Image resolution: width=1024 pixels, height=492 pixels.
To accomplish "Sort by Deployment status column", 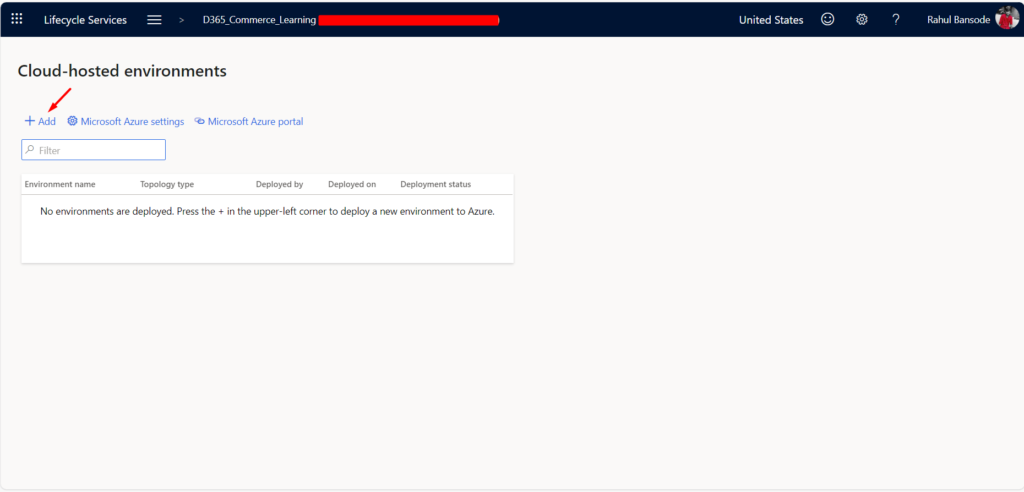I will tap(436, 184).
